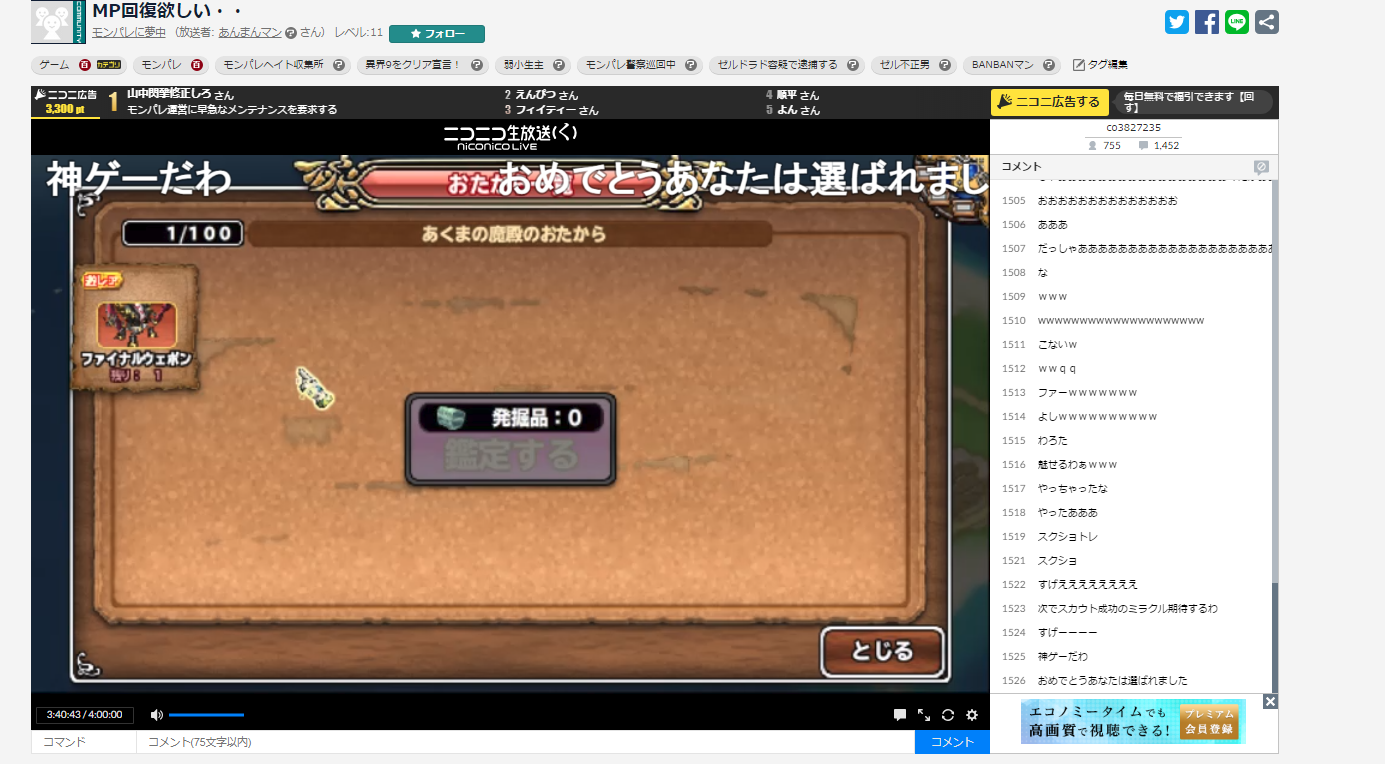
Task: Click the question icon beside ゼルドラド容疑で逮捕する tag
Action: [853, 65]
